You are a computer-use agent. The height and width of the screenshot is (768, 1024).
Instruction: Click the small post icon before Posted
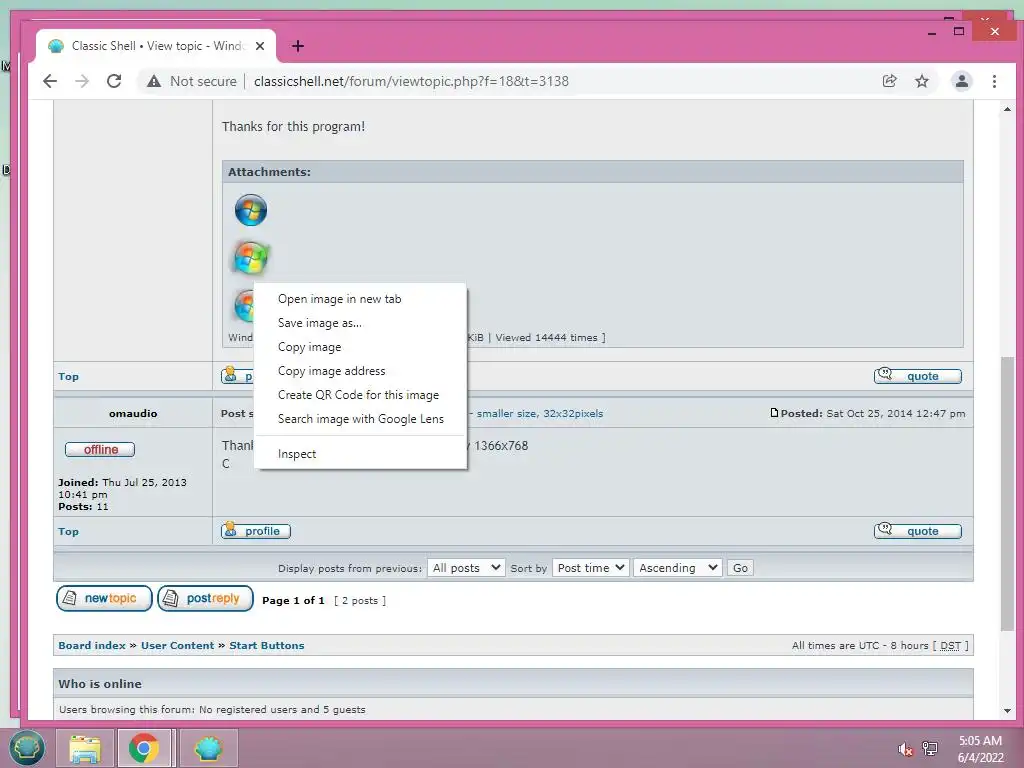(x=774, y=413)
